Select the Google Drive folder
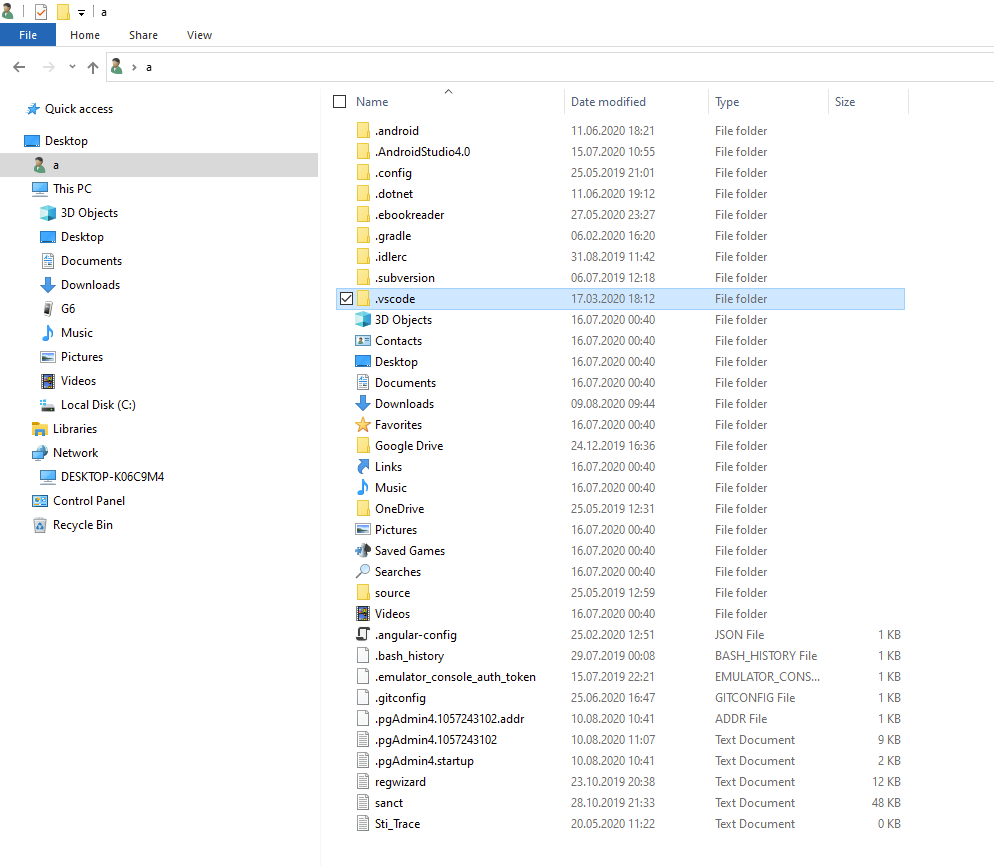Image resolution: width=994 pixels, height=866 pixels. (409, 446)
